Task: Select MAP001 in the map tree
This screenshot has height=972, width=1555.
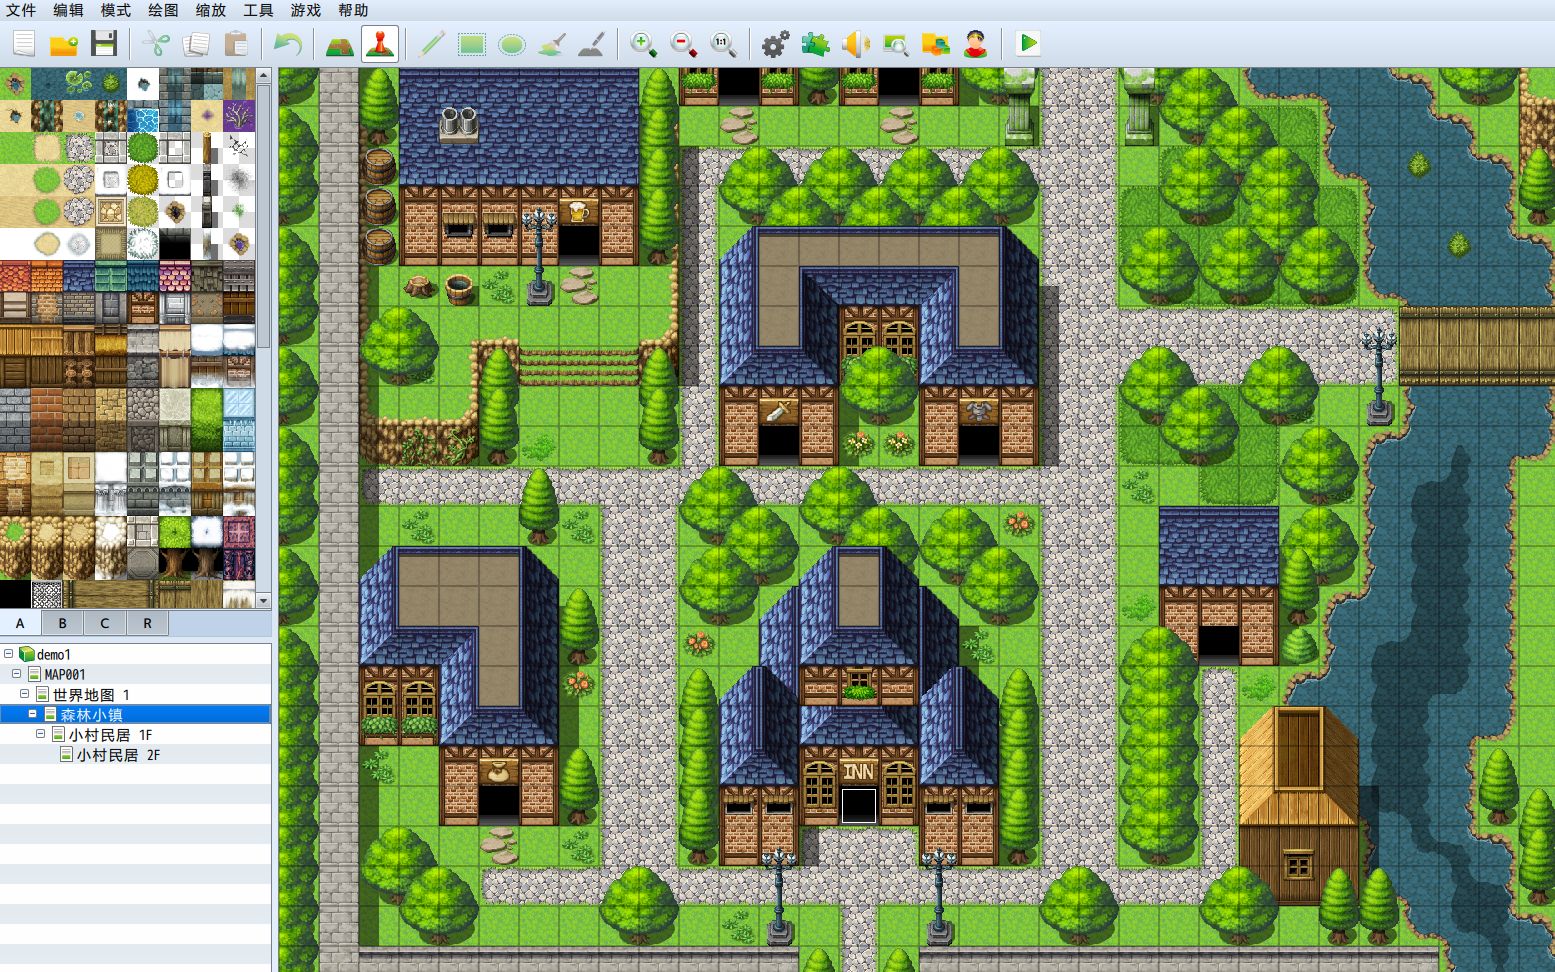Action: (65, 675)
